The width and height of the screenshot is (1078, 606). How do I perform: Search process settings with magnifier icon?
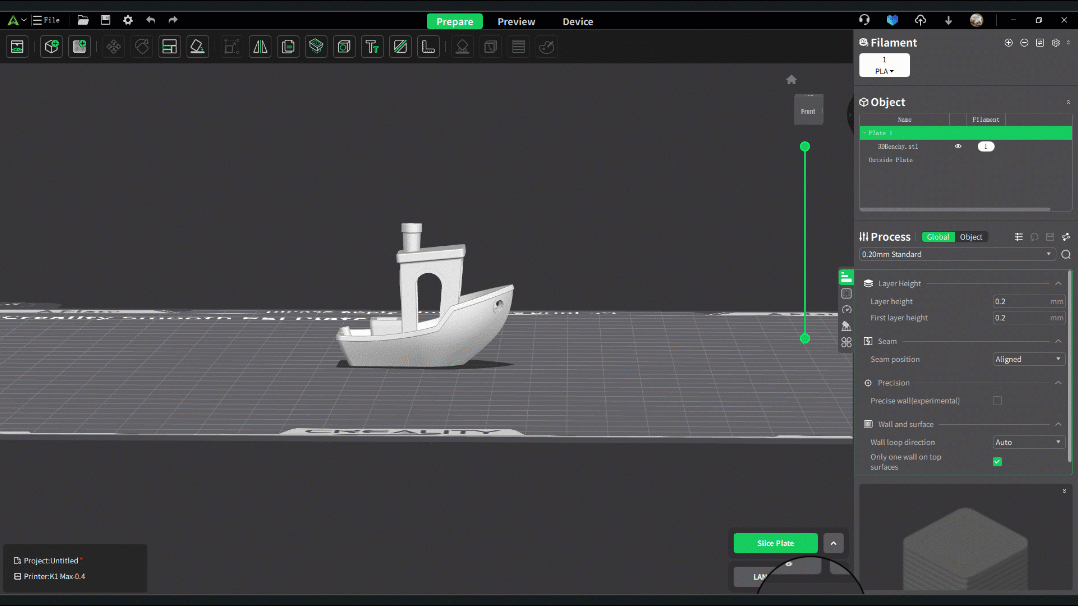coord(1066,255)
